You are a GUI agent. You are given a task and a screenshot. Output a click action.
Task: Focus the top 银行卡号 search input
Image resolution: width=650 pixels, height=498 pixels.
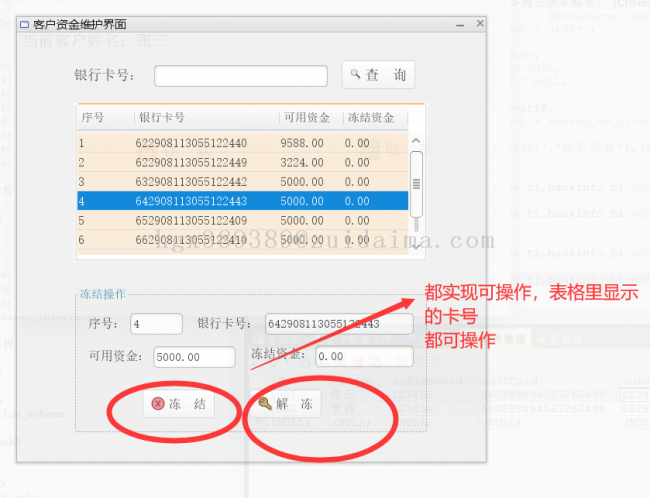(240, 76)
